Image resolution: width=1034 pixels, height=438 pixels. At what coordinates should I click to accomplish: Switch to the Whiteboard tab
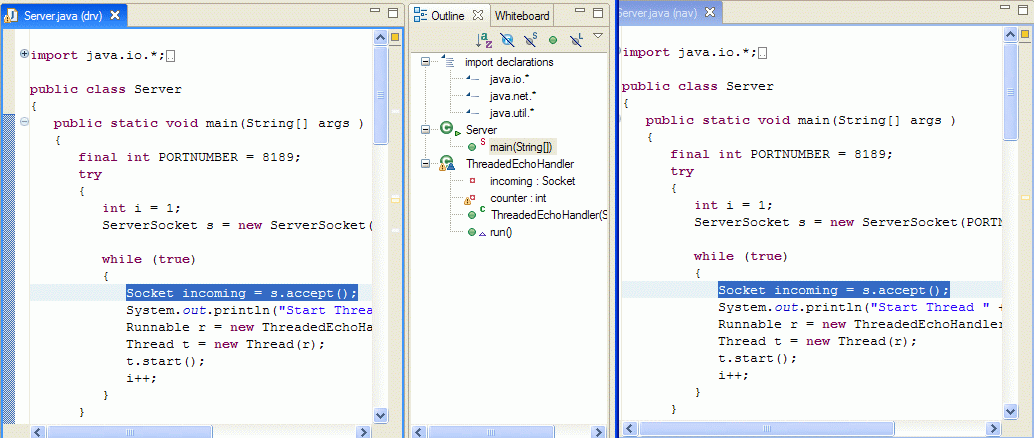[521, 16]
